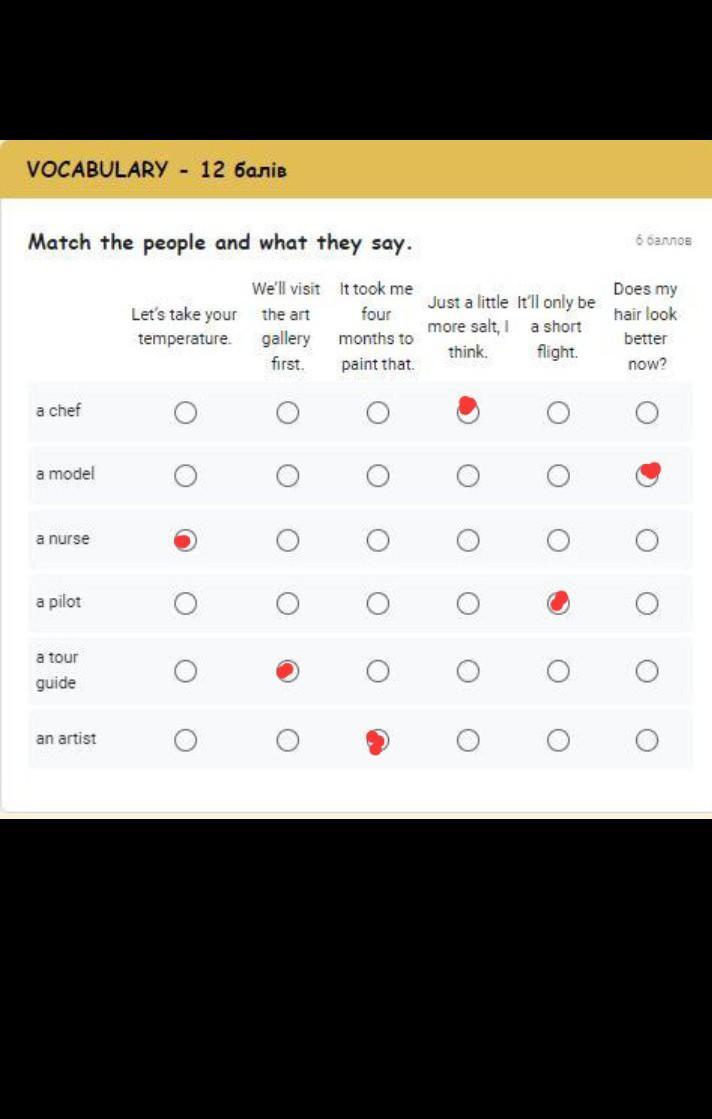The width and height of the screenshot is (712, 1119).
Task: Choose pilot row 'Let's take your temperature' radio
Action: (185, 604)
